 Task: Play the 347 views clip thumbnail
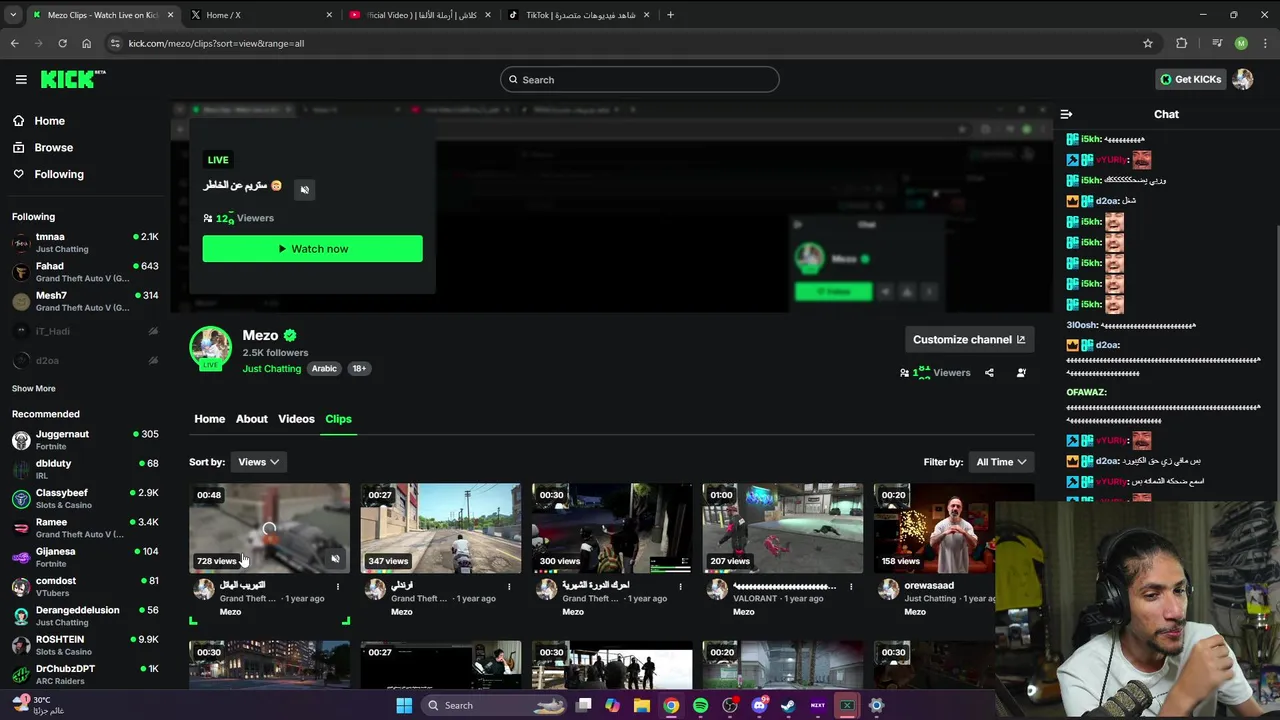pos(440,528)
